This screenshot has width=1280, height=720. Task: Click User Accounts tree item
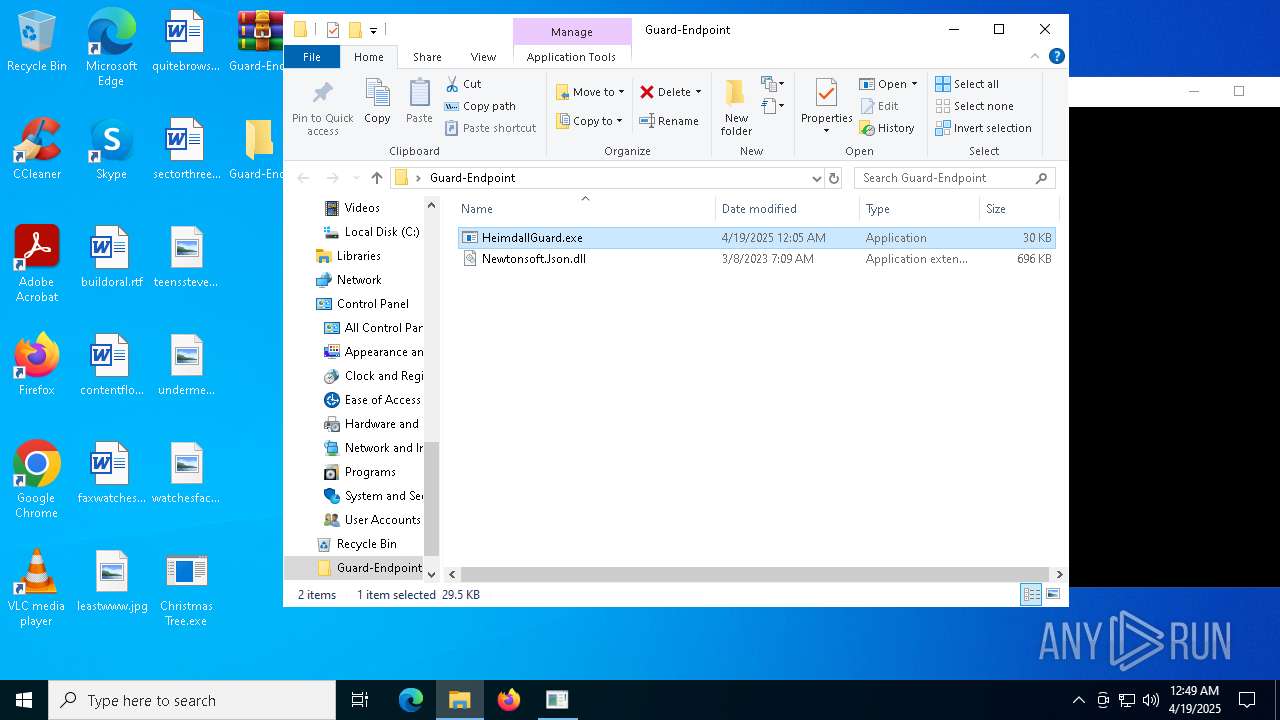click(373, 520)
